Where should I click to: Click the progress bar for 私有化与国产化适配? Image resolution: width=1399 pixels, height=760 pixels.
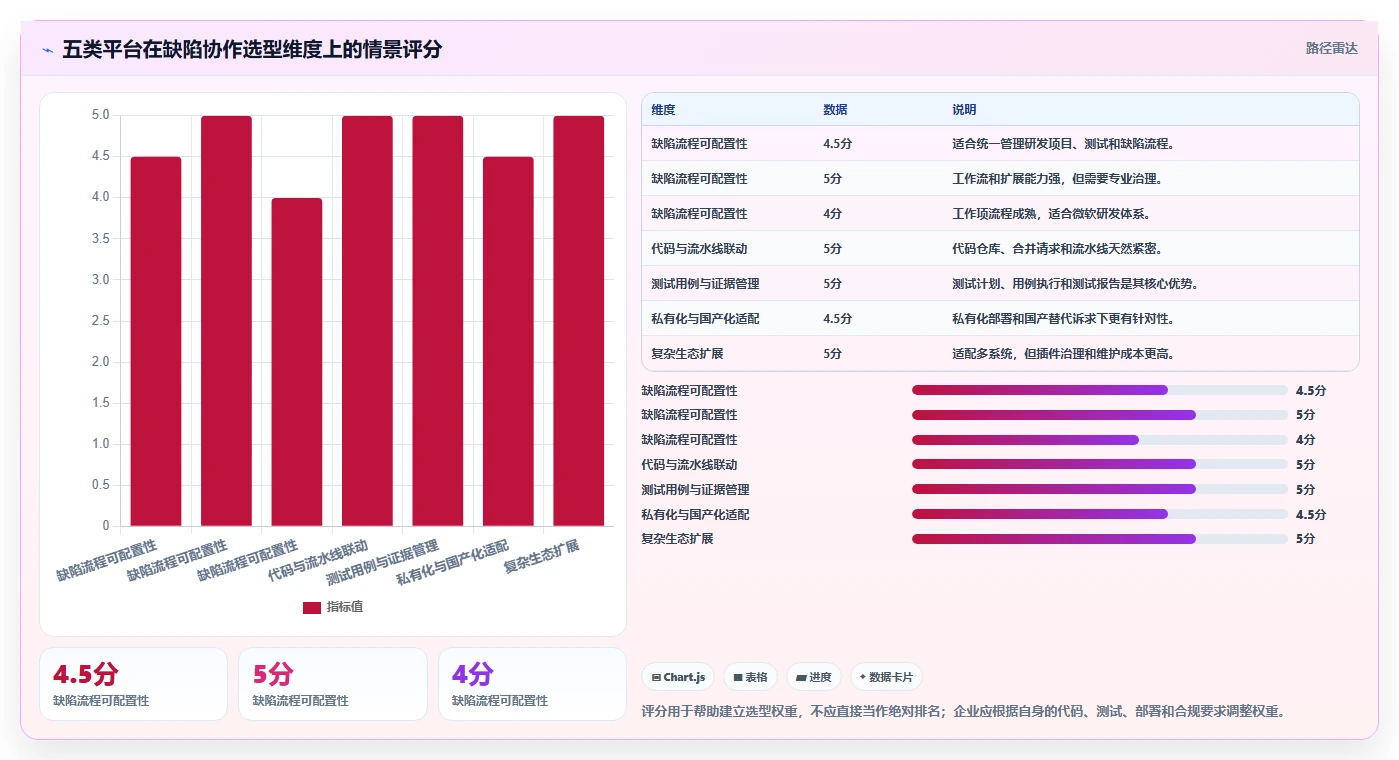click(1100, 514)
